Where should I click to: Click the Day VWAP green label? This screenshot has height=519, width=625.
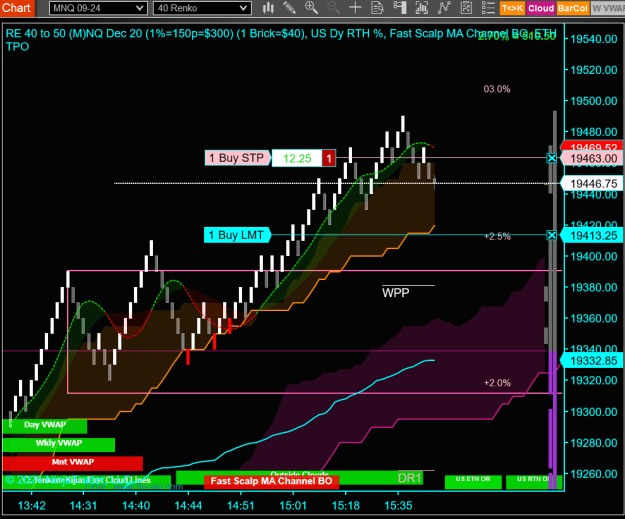click(45, 425)
